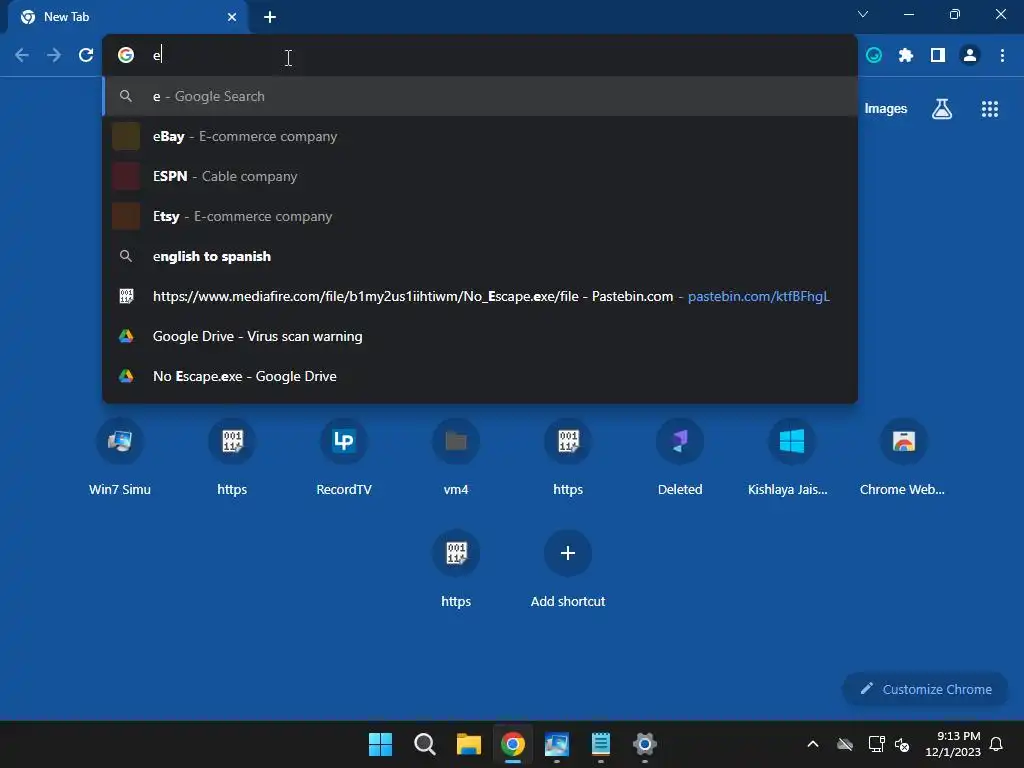1024x768 pixels.
Task: Expand the tab search dropdown arrow
Action: (863, 14)
